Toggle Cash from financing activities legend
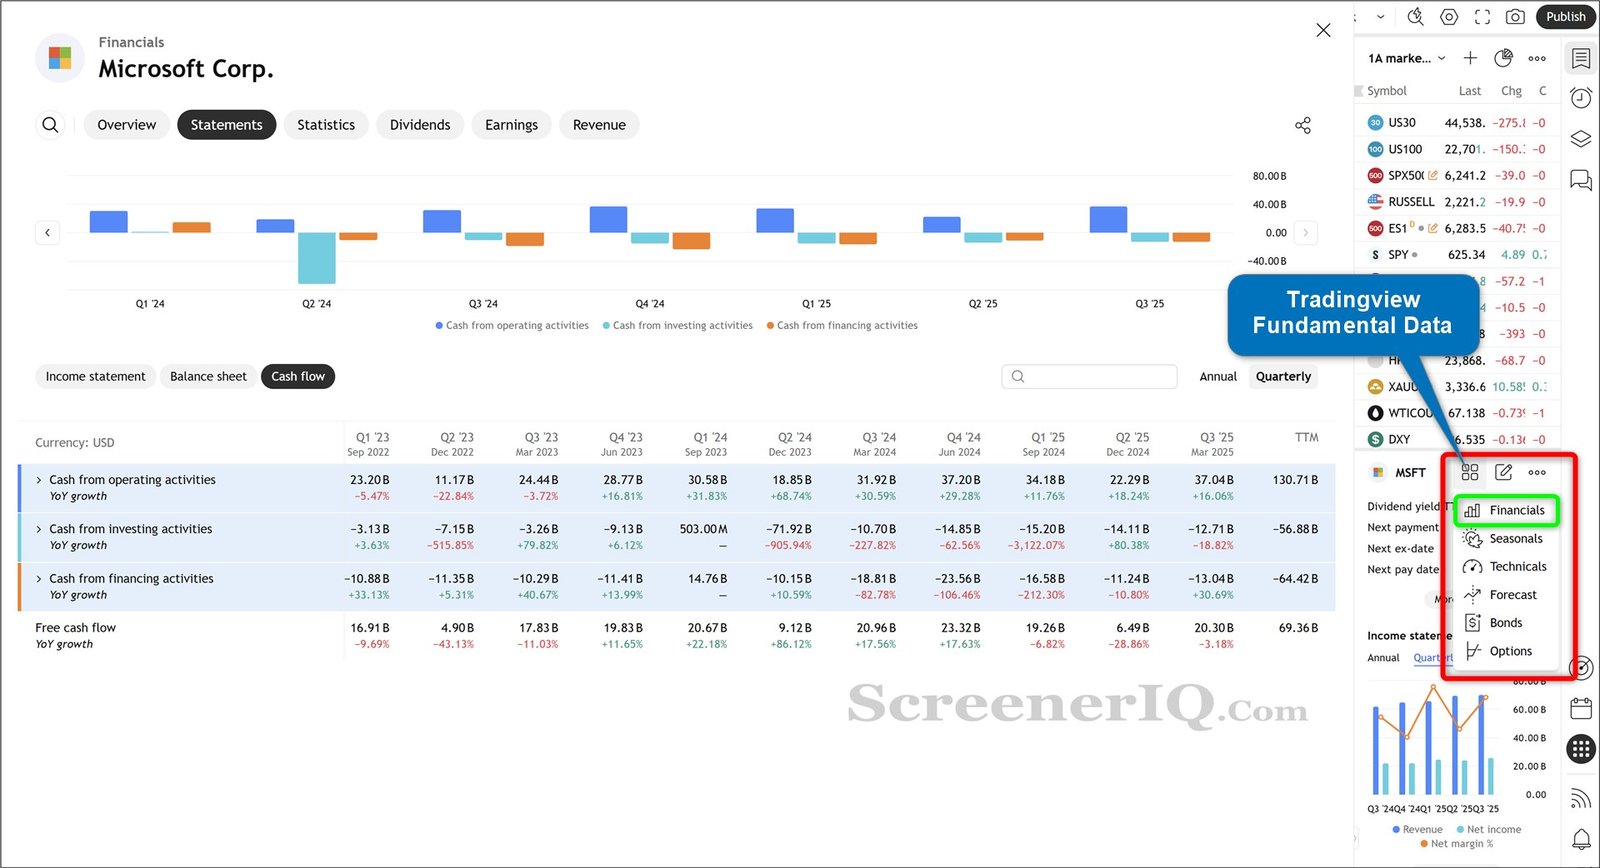Screen dimensions: 1600x868 [x=842, y=325]
